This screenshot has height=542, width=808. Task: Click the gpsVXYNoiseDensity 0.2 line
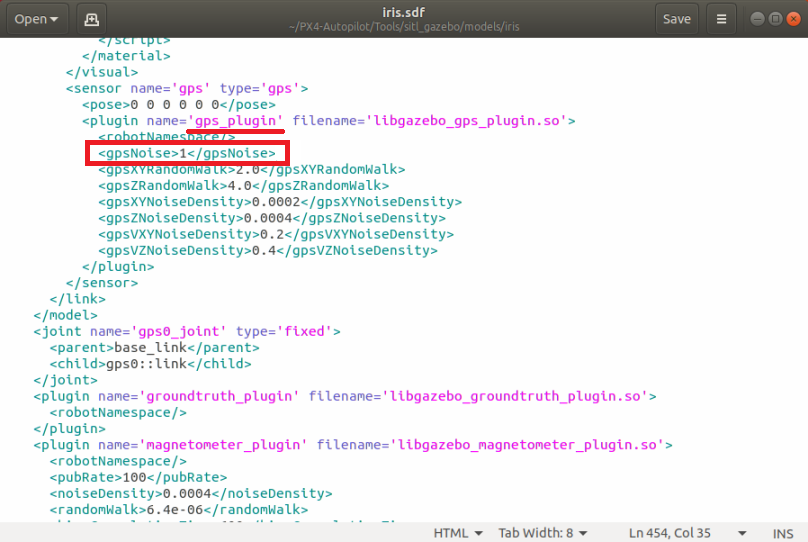pos(276,234)
